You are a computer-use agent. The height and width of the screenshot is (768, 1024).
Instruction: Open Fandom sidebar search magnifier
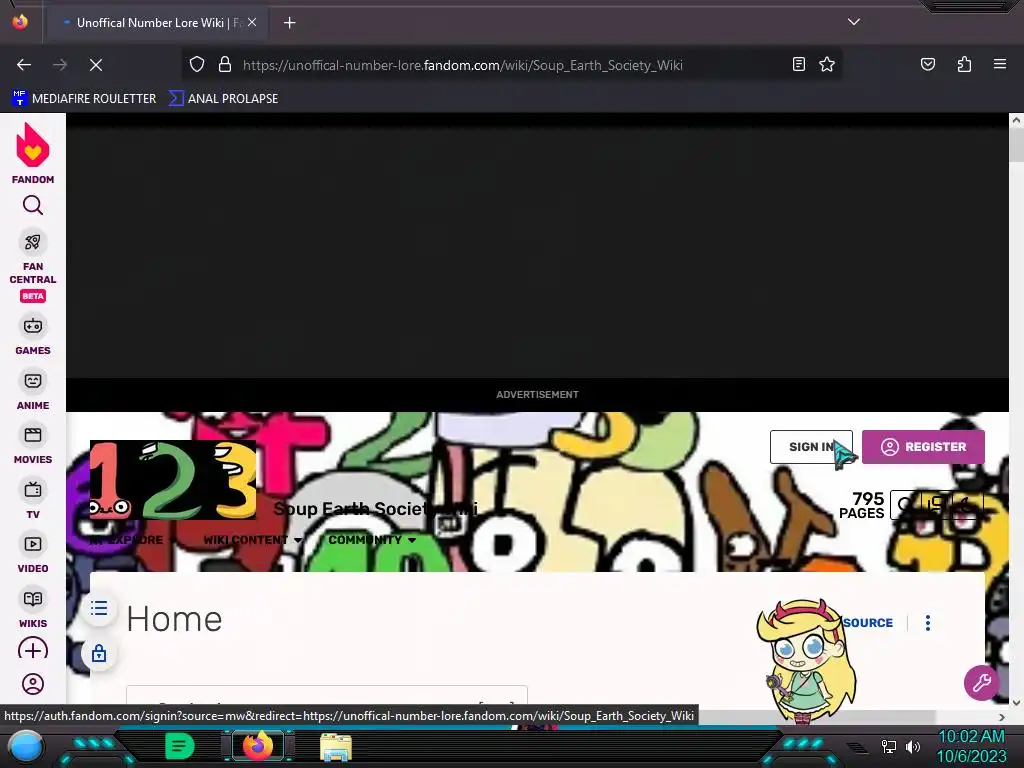click(x=33, y=206)
